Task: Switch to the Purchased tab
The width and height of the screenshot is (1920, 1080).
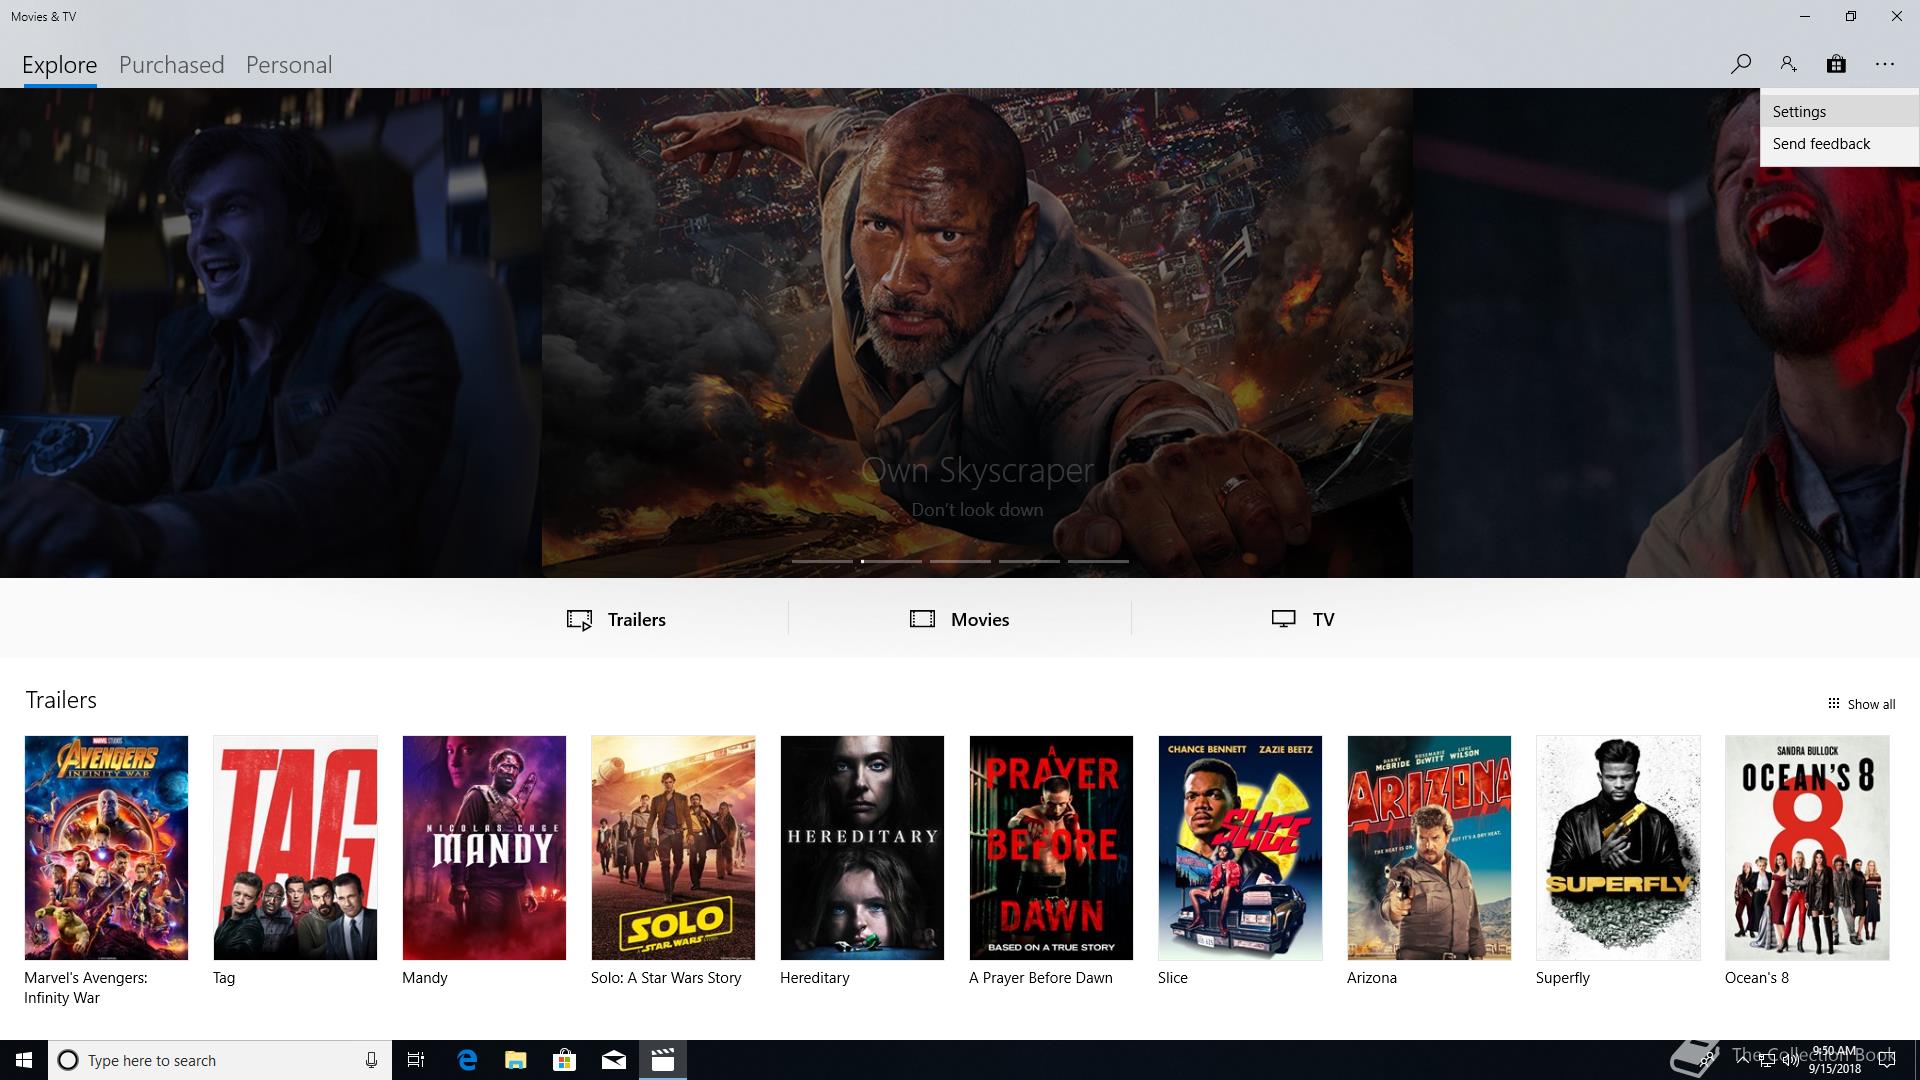Action: point(171,65)
